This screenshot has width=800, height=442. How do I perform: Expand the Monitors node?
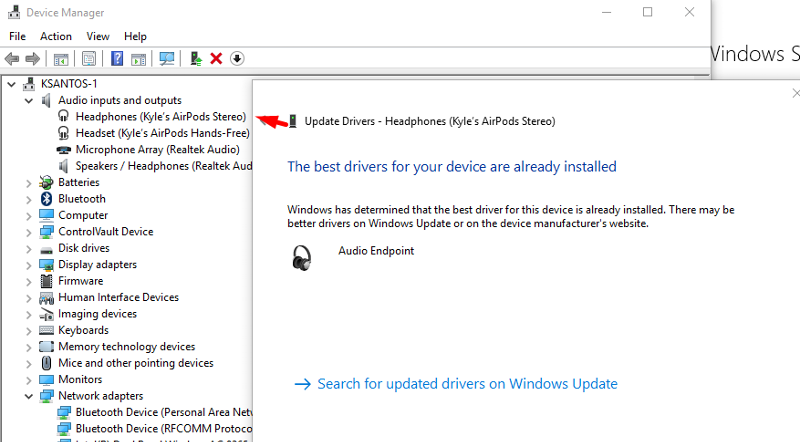(x=29, y=380)
